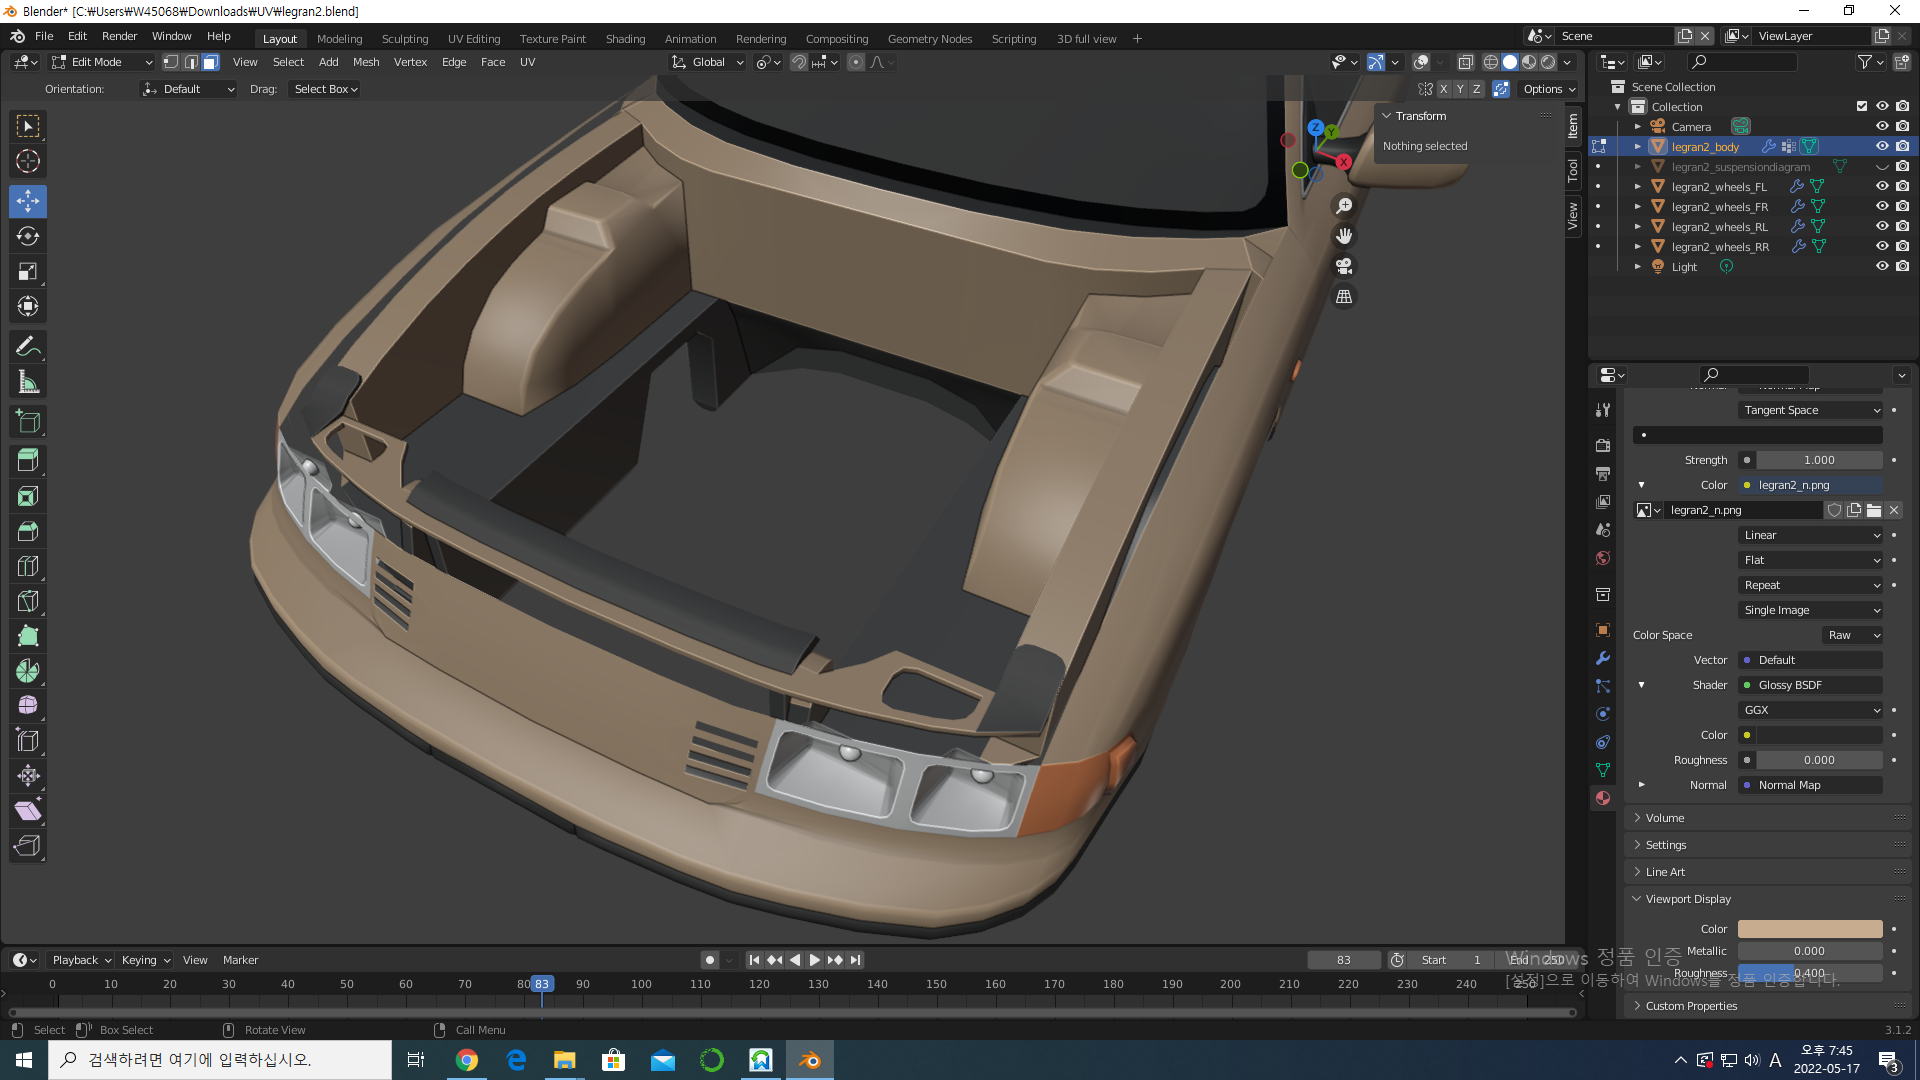Switch to UV Editing workspace tab
Screen dimensions: 1920x1080
473,39
